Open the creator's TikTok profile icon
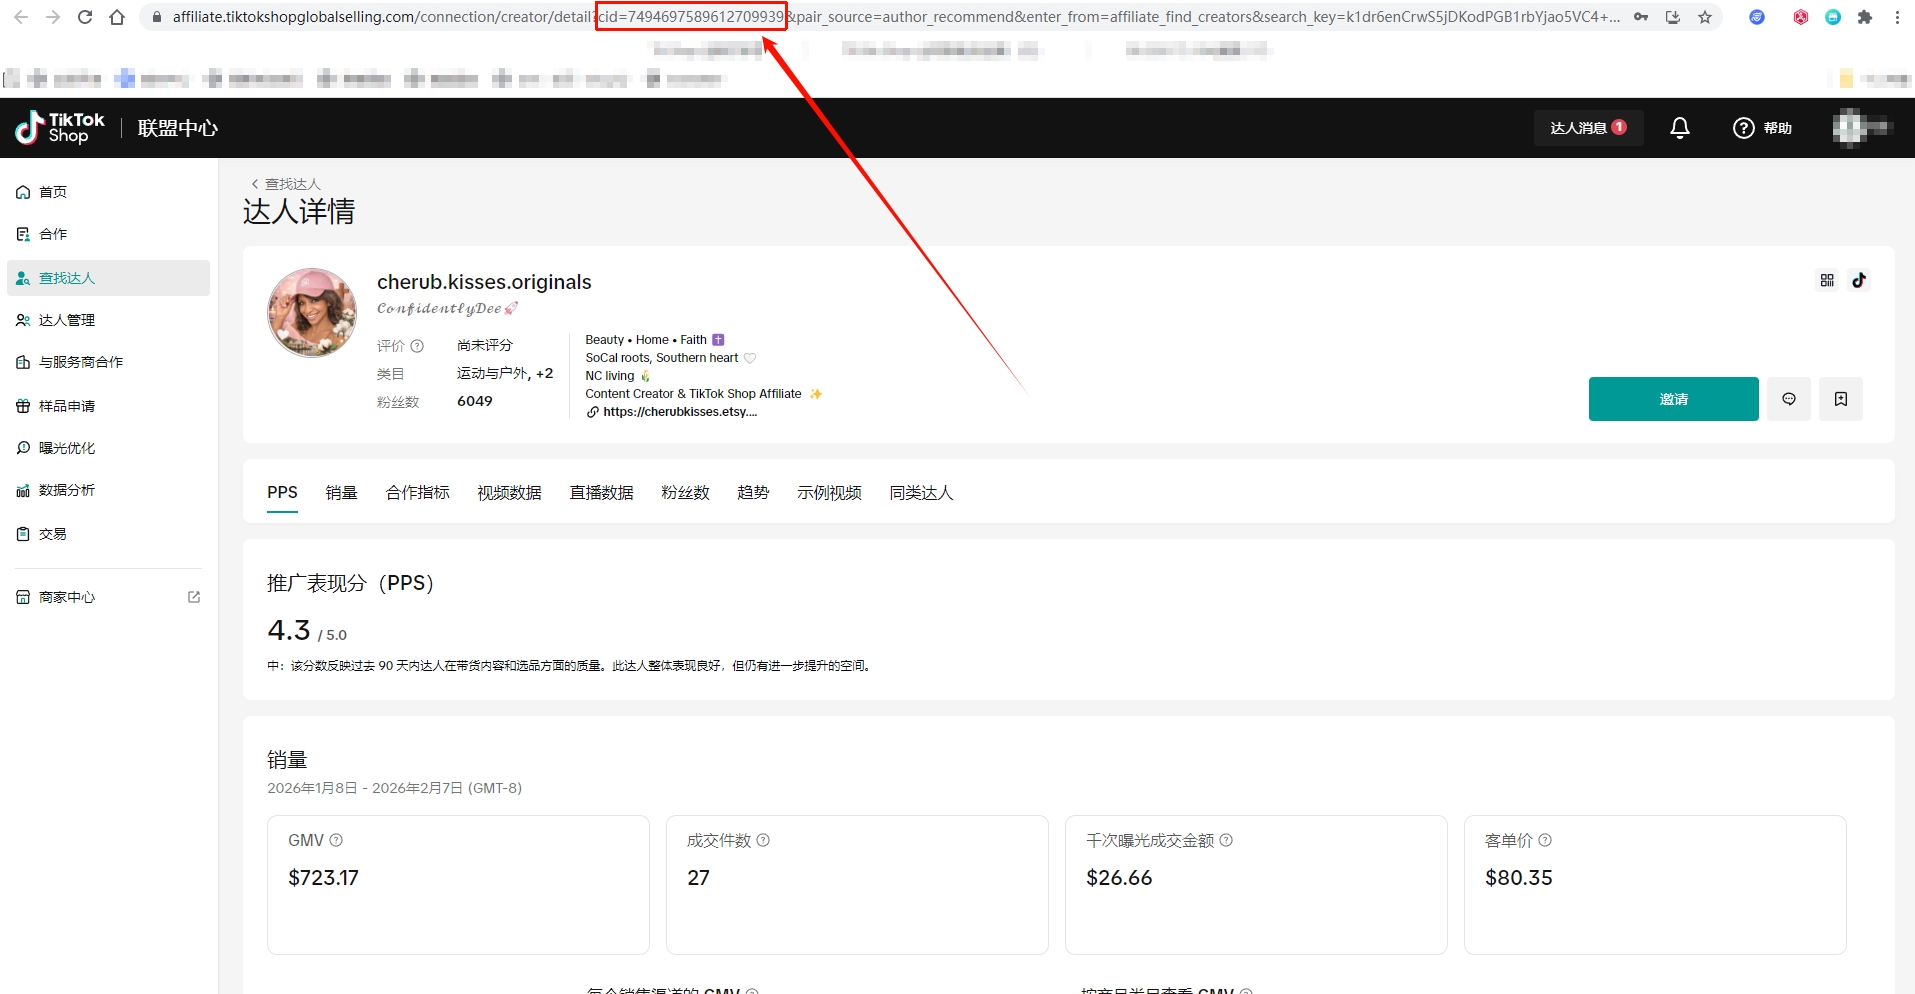Screen dimensions: 1915x994 pyautogui.click(x=1859, y=280)
